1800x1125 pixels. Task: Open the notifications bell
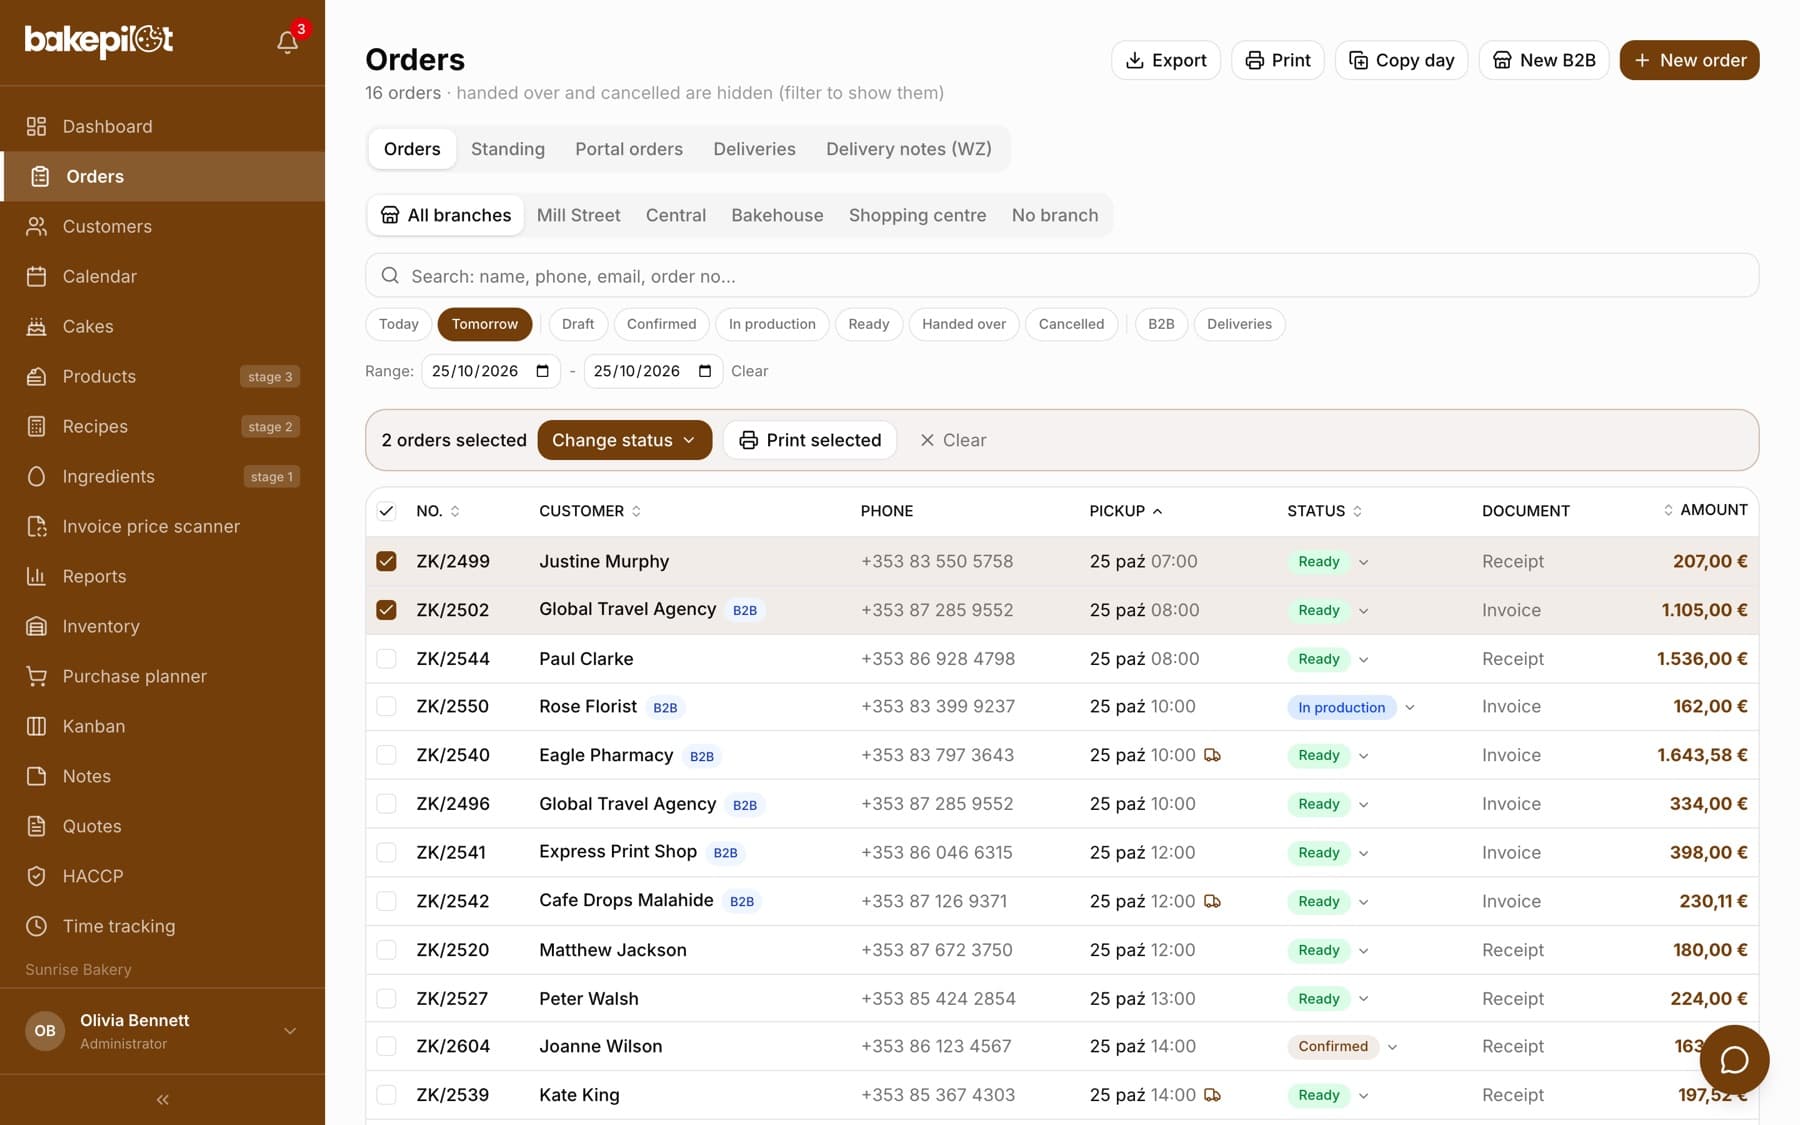point(287,41)
